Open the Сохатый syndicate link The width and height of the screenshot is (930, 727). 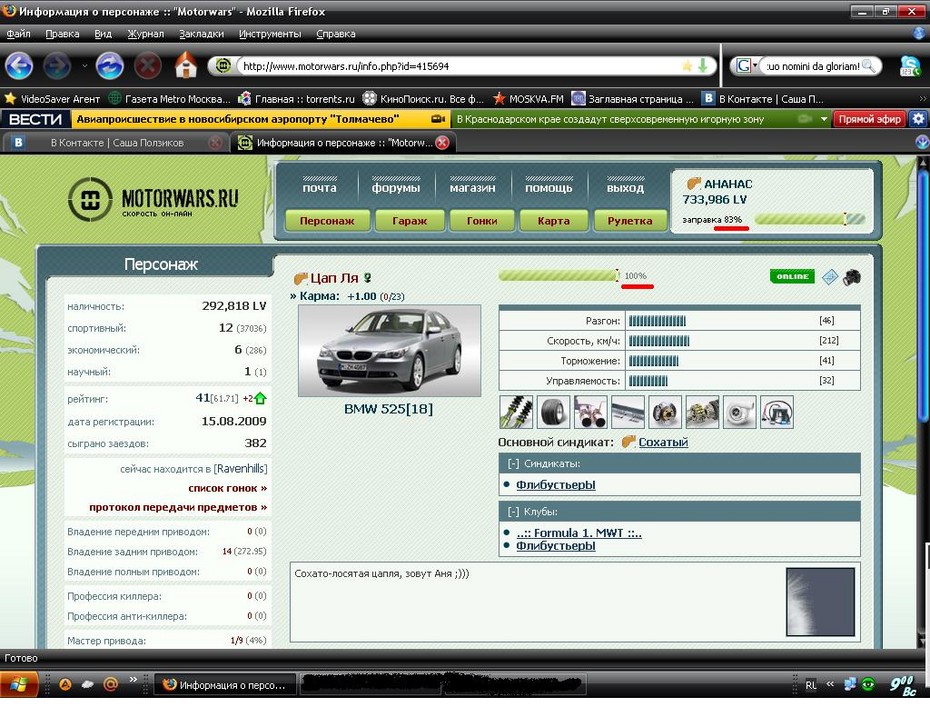pos(663,442)
